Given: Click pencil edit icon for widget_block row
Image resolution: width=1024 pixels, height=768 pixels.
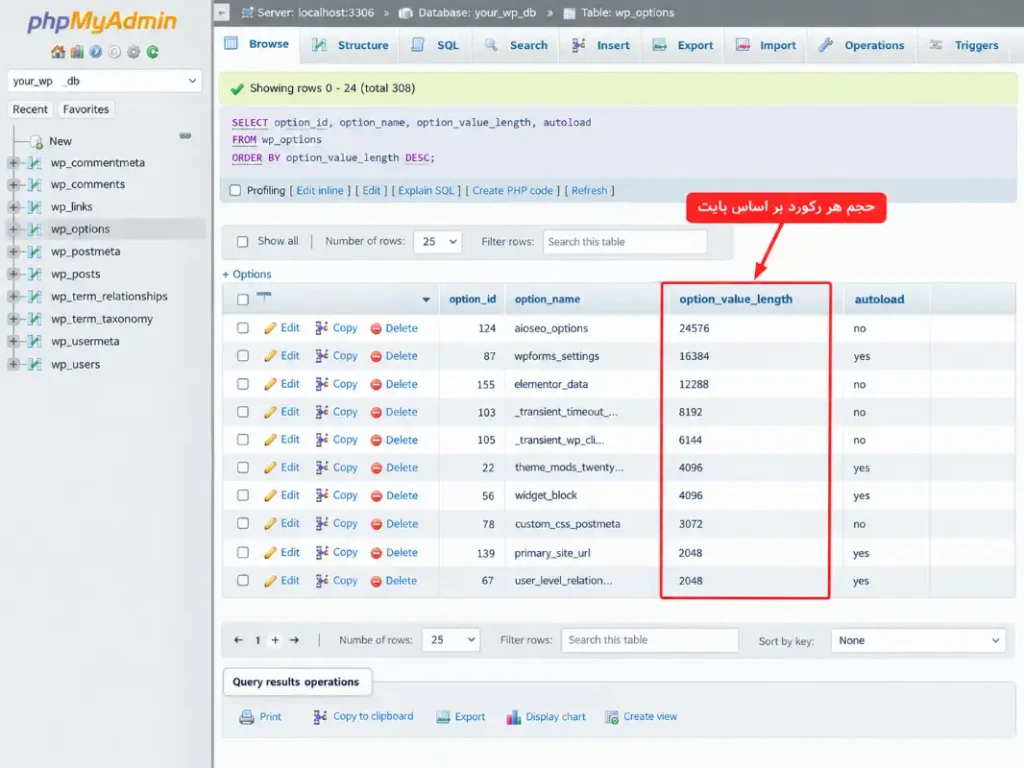Looking at the screenshot, I should pyautogui.click(x=270, y=496).
